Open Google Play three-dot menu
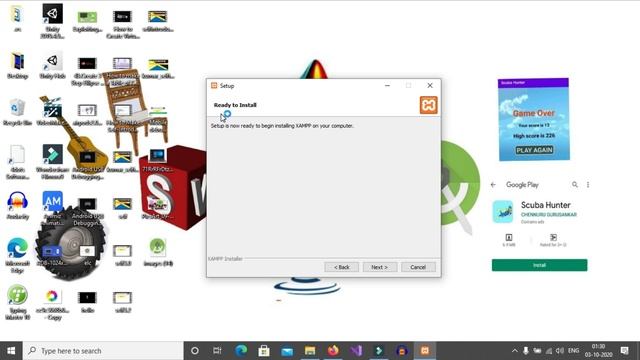 588,184
